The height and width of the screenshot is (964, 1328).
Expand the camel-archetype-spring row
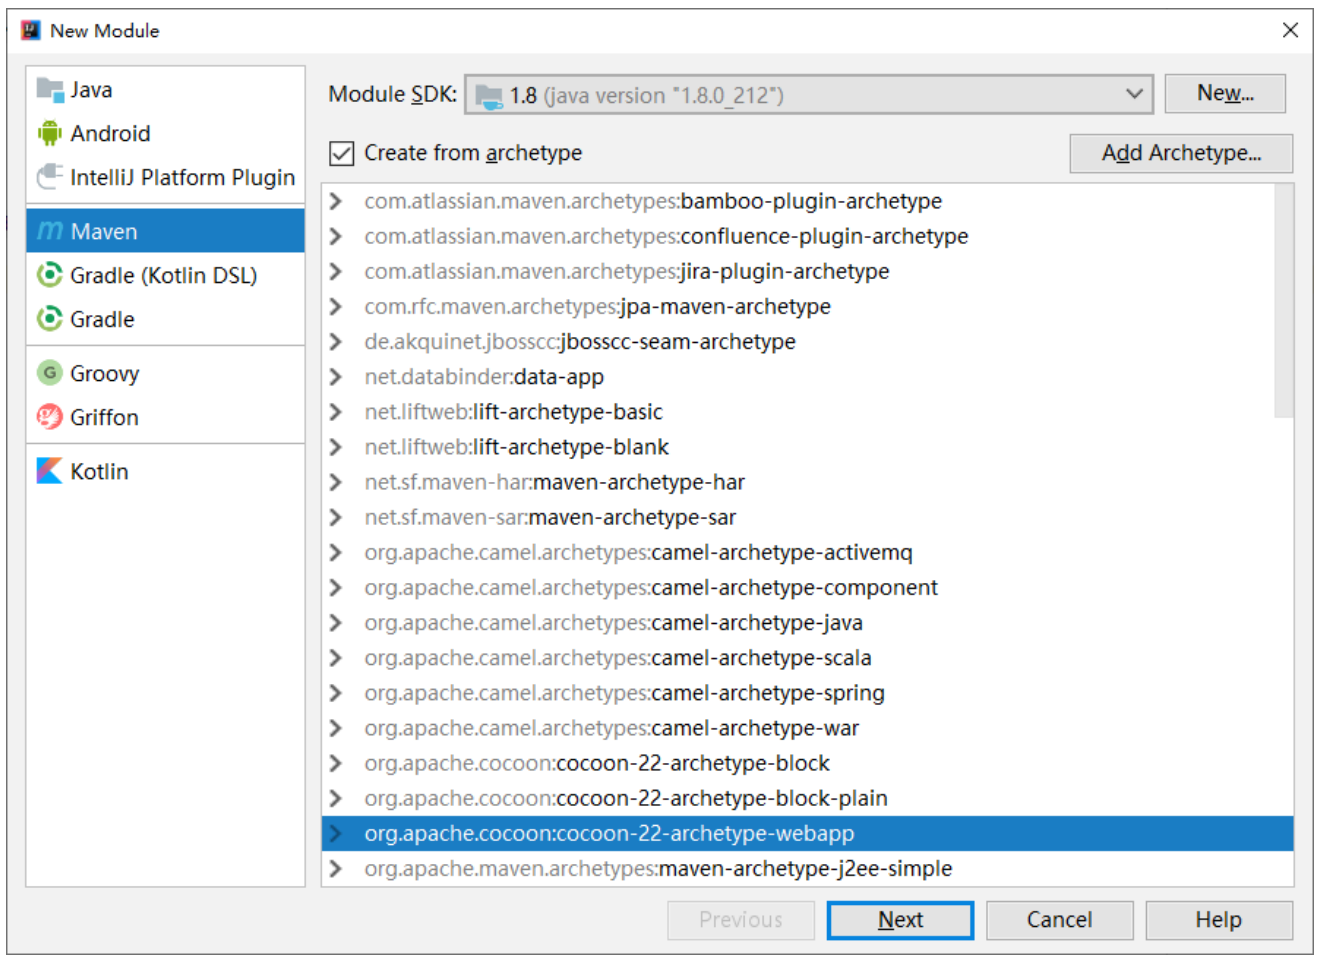(336, 693)
